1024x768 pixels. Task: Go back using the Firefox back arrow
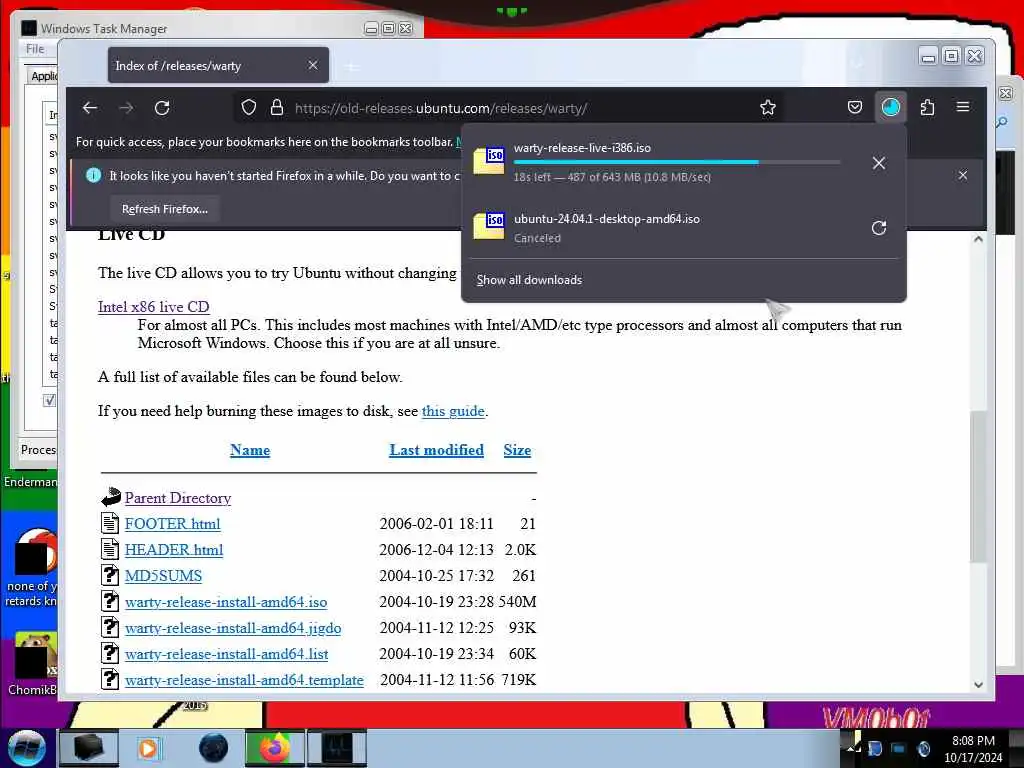pyautogui.click(x=90, y=108)
